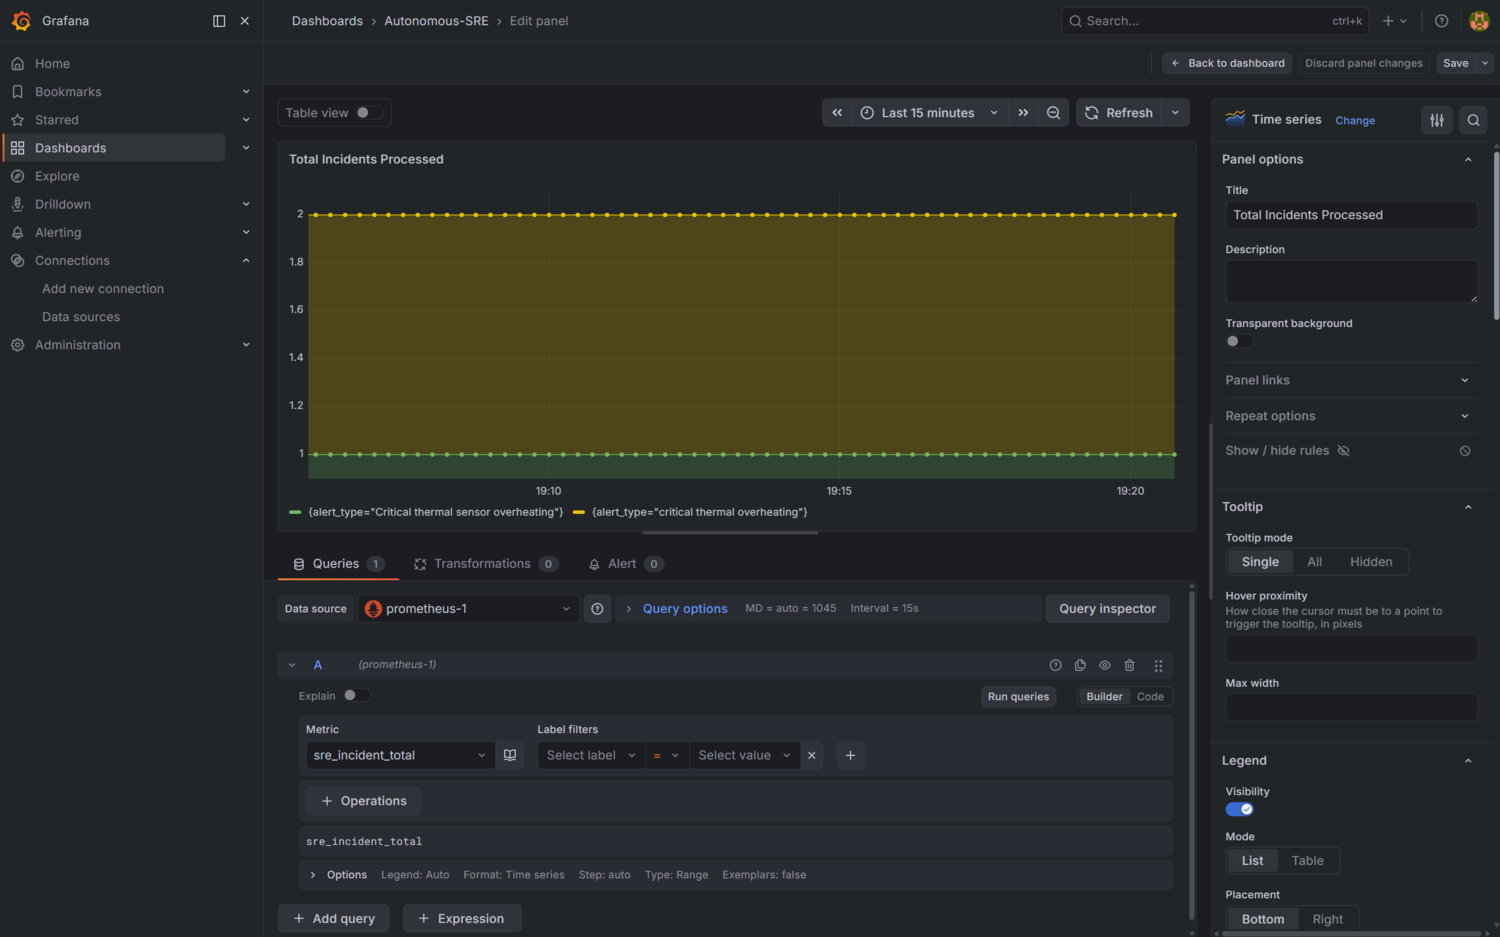1500x937 pixels.
Task: Click the yellow legend color swatch
Action: point(578,512)
